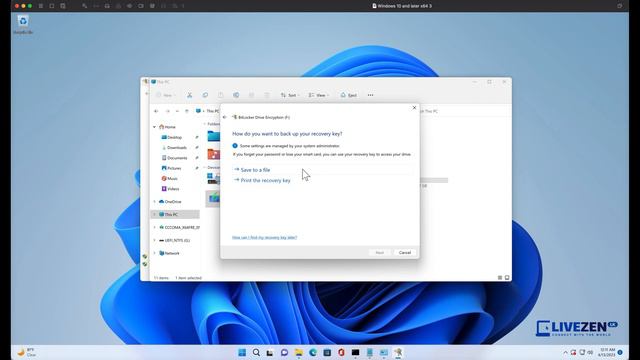Click the Delete icon in Explorer toolbar
Screen dimensions: 640x360
click(267, 95)
